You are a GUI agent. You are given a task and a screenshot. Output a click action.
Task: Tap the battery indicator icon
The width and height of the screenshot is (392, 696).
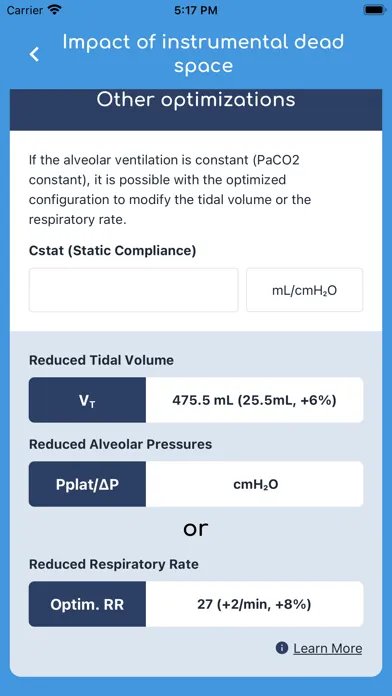(x=372, y=10)
